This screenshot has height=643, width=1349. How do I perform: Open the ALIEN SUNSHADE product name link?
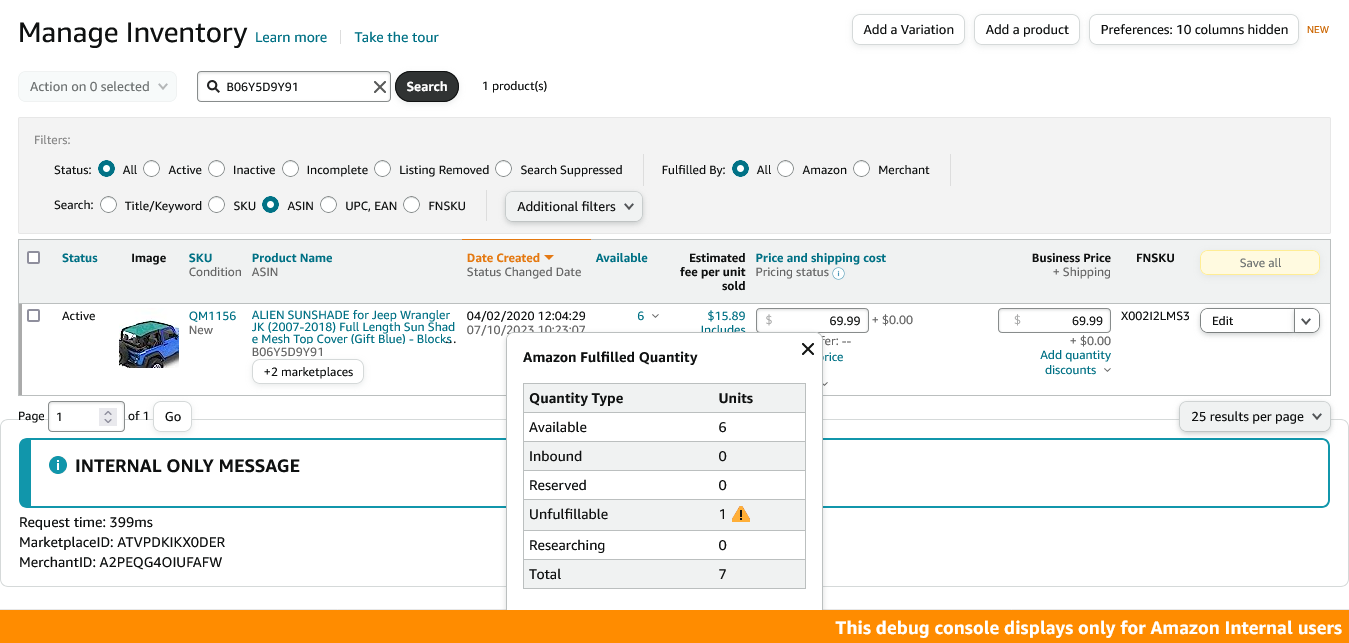click(354, 327)
